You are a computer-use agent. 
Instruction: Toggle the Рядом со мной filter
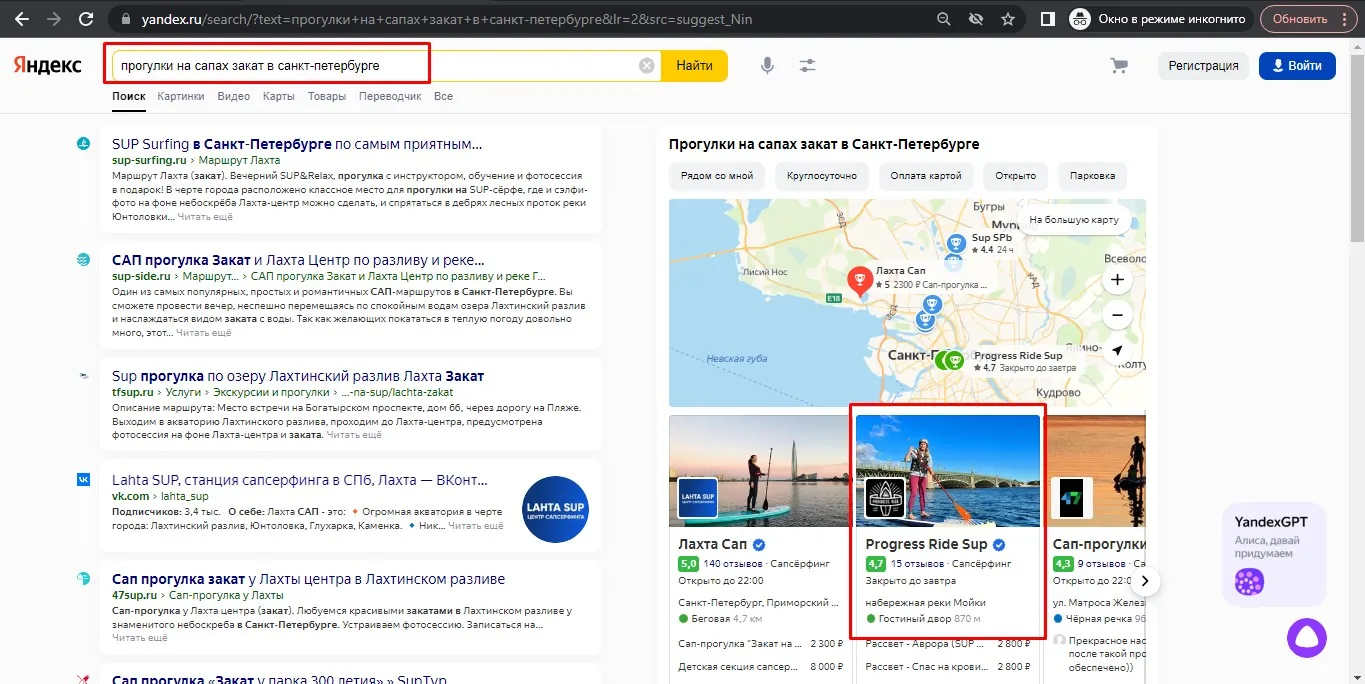tap(717, 176)
